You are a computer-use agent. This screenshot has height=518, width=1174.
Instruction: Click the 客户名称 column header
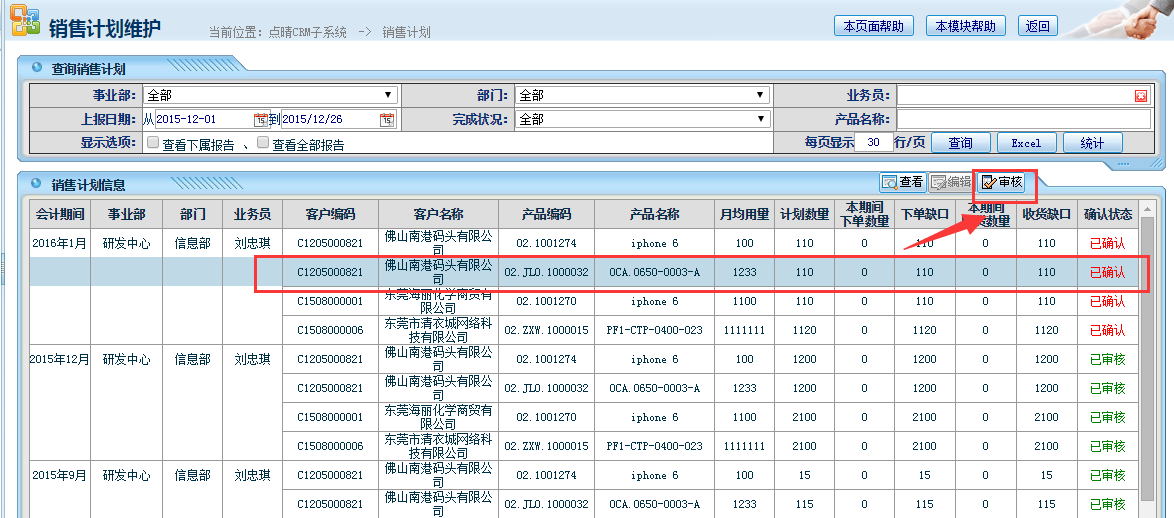point(438,214)
